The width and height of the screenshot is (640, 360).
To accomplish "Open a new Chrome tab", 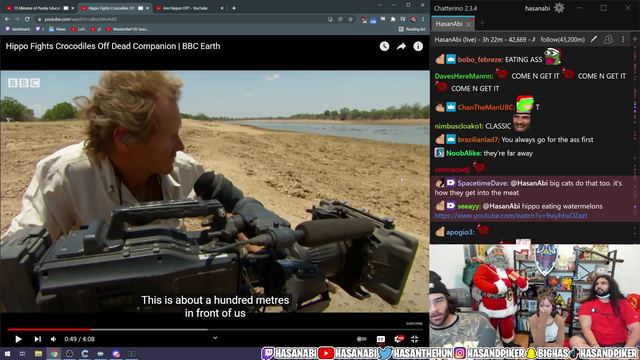I will pyautogui.click(x=234, y=8).
